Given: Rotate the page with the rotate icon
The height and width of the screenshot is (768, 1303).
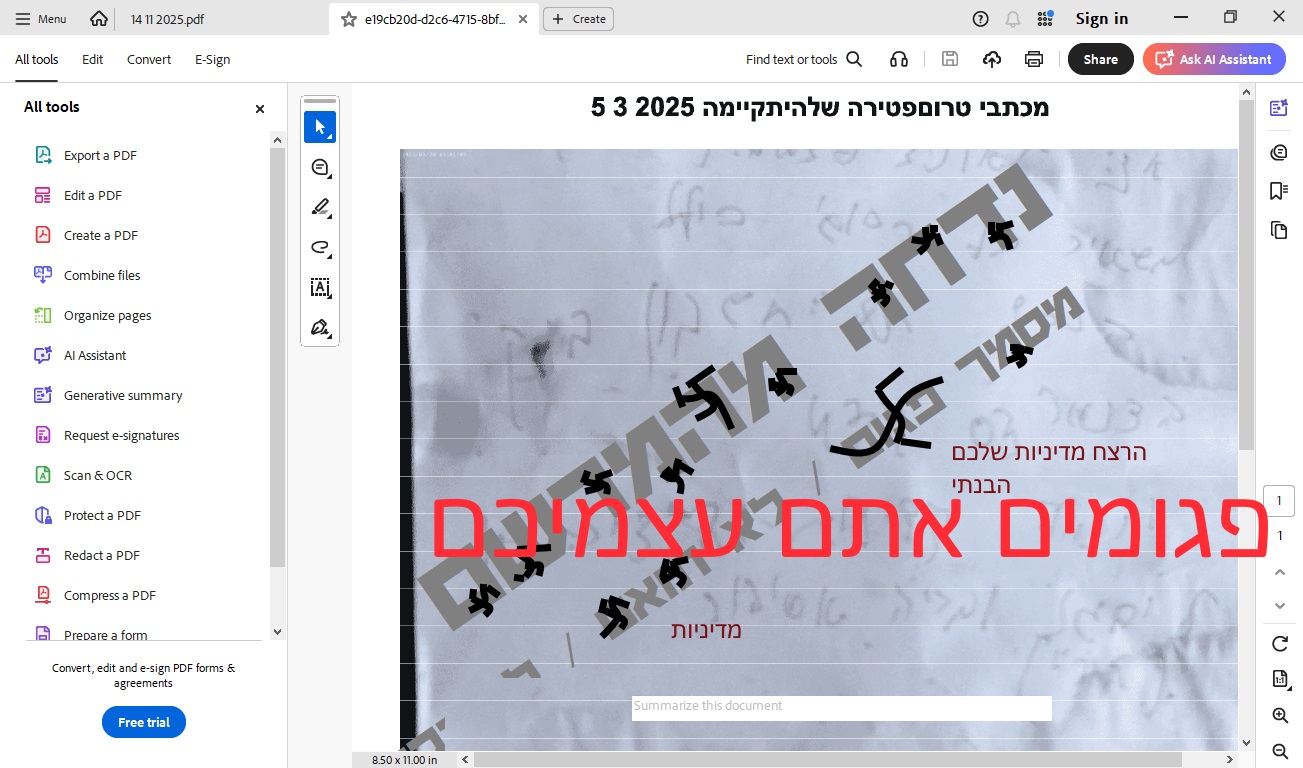Looking at the screenshot, I should (x=1279, y=643).
